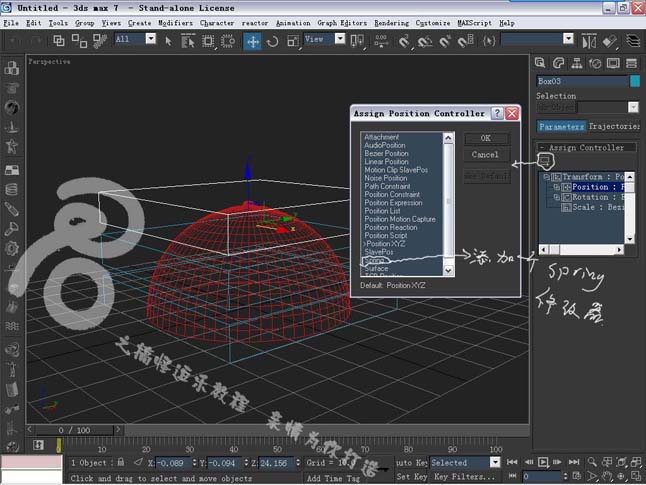This screenshot has width=646, height=485.
Task: Switch to the Display command panel tab
Action: pos(613,63)
